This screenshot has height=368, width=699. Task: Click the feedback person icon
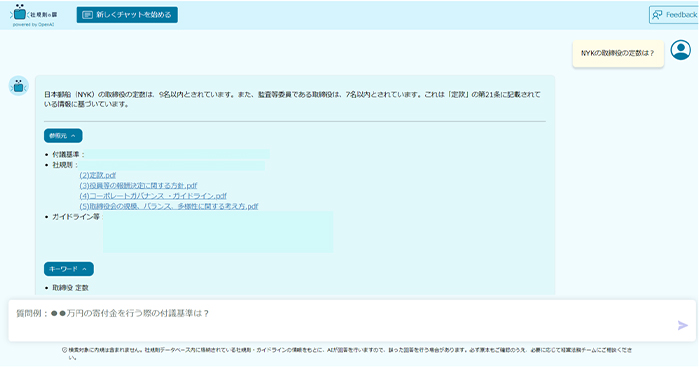pyautogui.click(x=657, y=15)
